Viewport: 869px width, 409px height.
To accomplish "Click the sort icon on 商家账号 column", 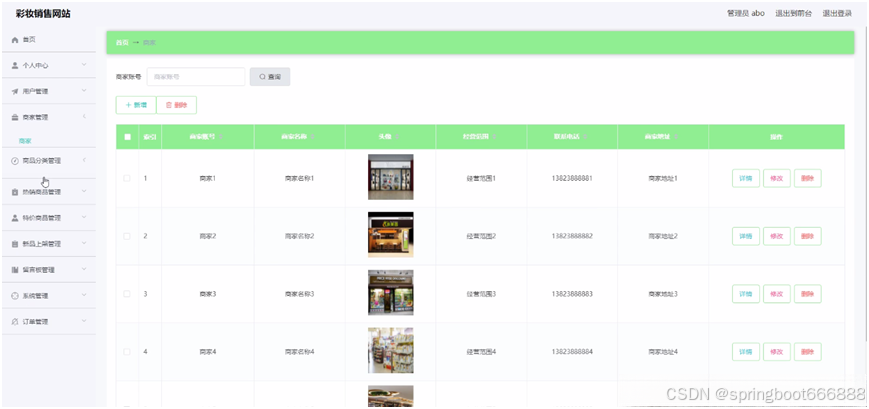I will [x=222, y=137].
